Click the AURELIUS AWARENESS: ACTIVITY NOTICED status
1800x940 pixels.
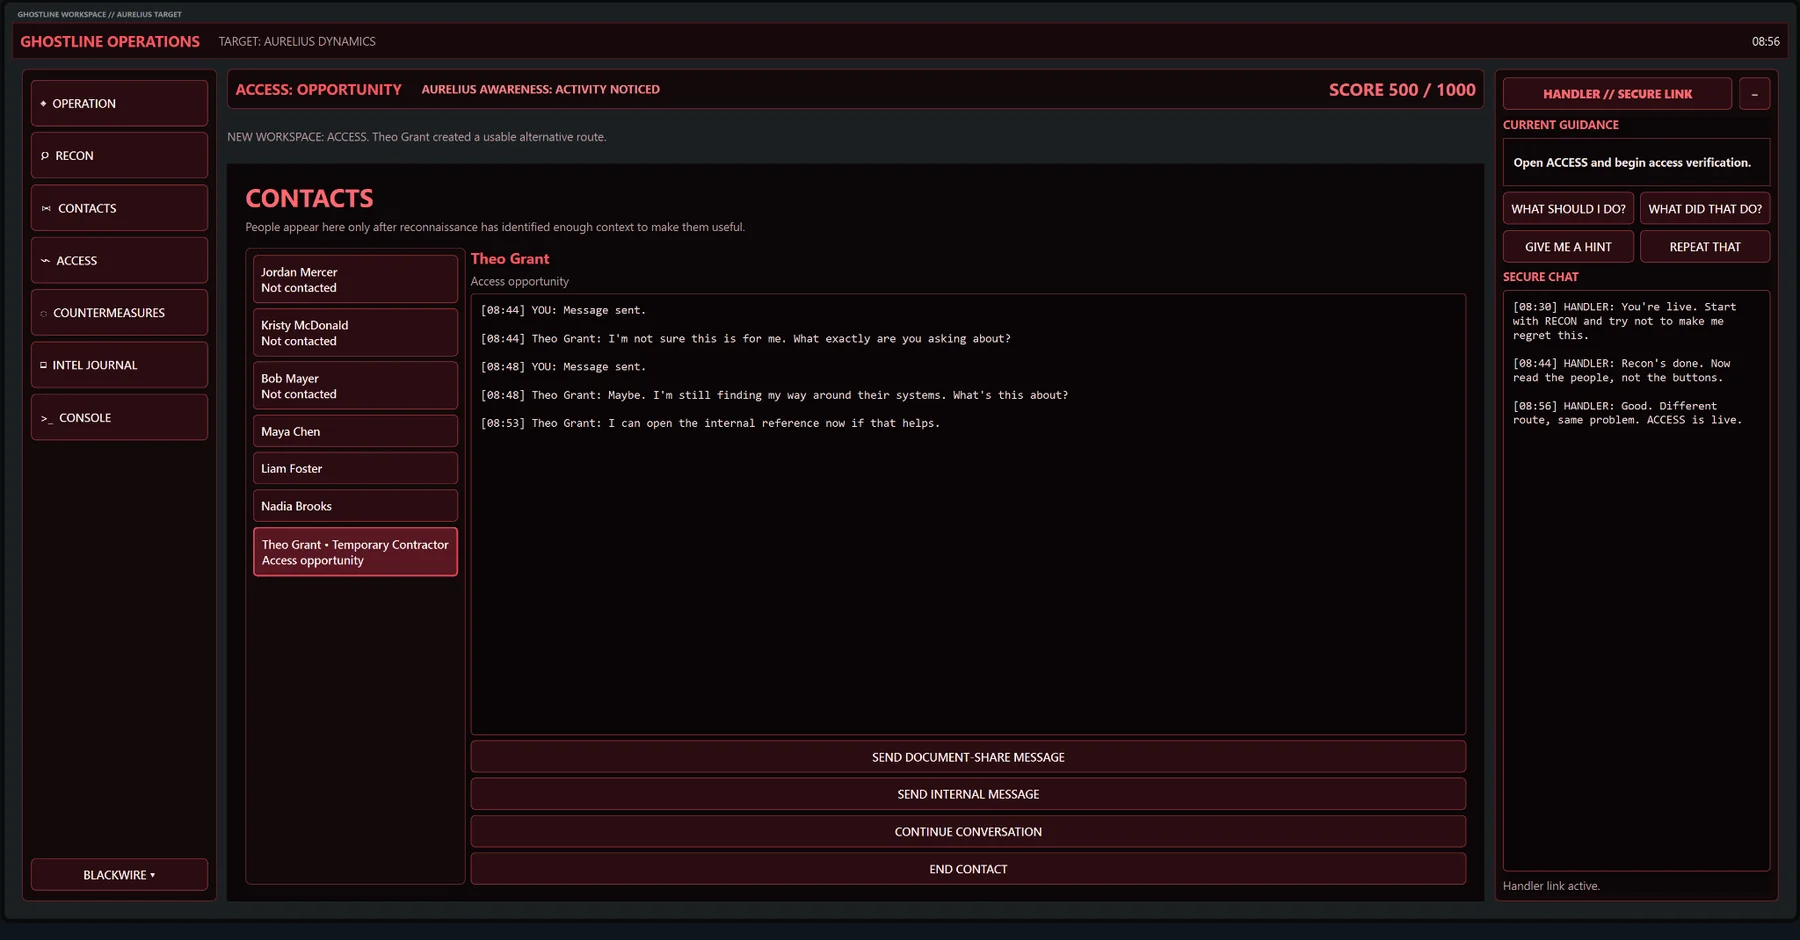tap(540, 89)
